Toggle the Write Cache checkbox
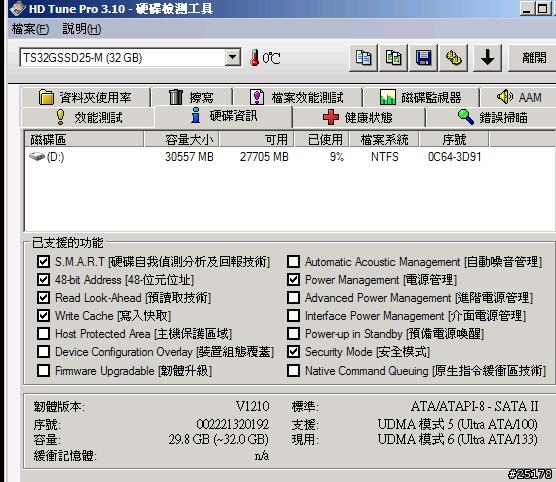 pos(43,316)
